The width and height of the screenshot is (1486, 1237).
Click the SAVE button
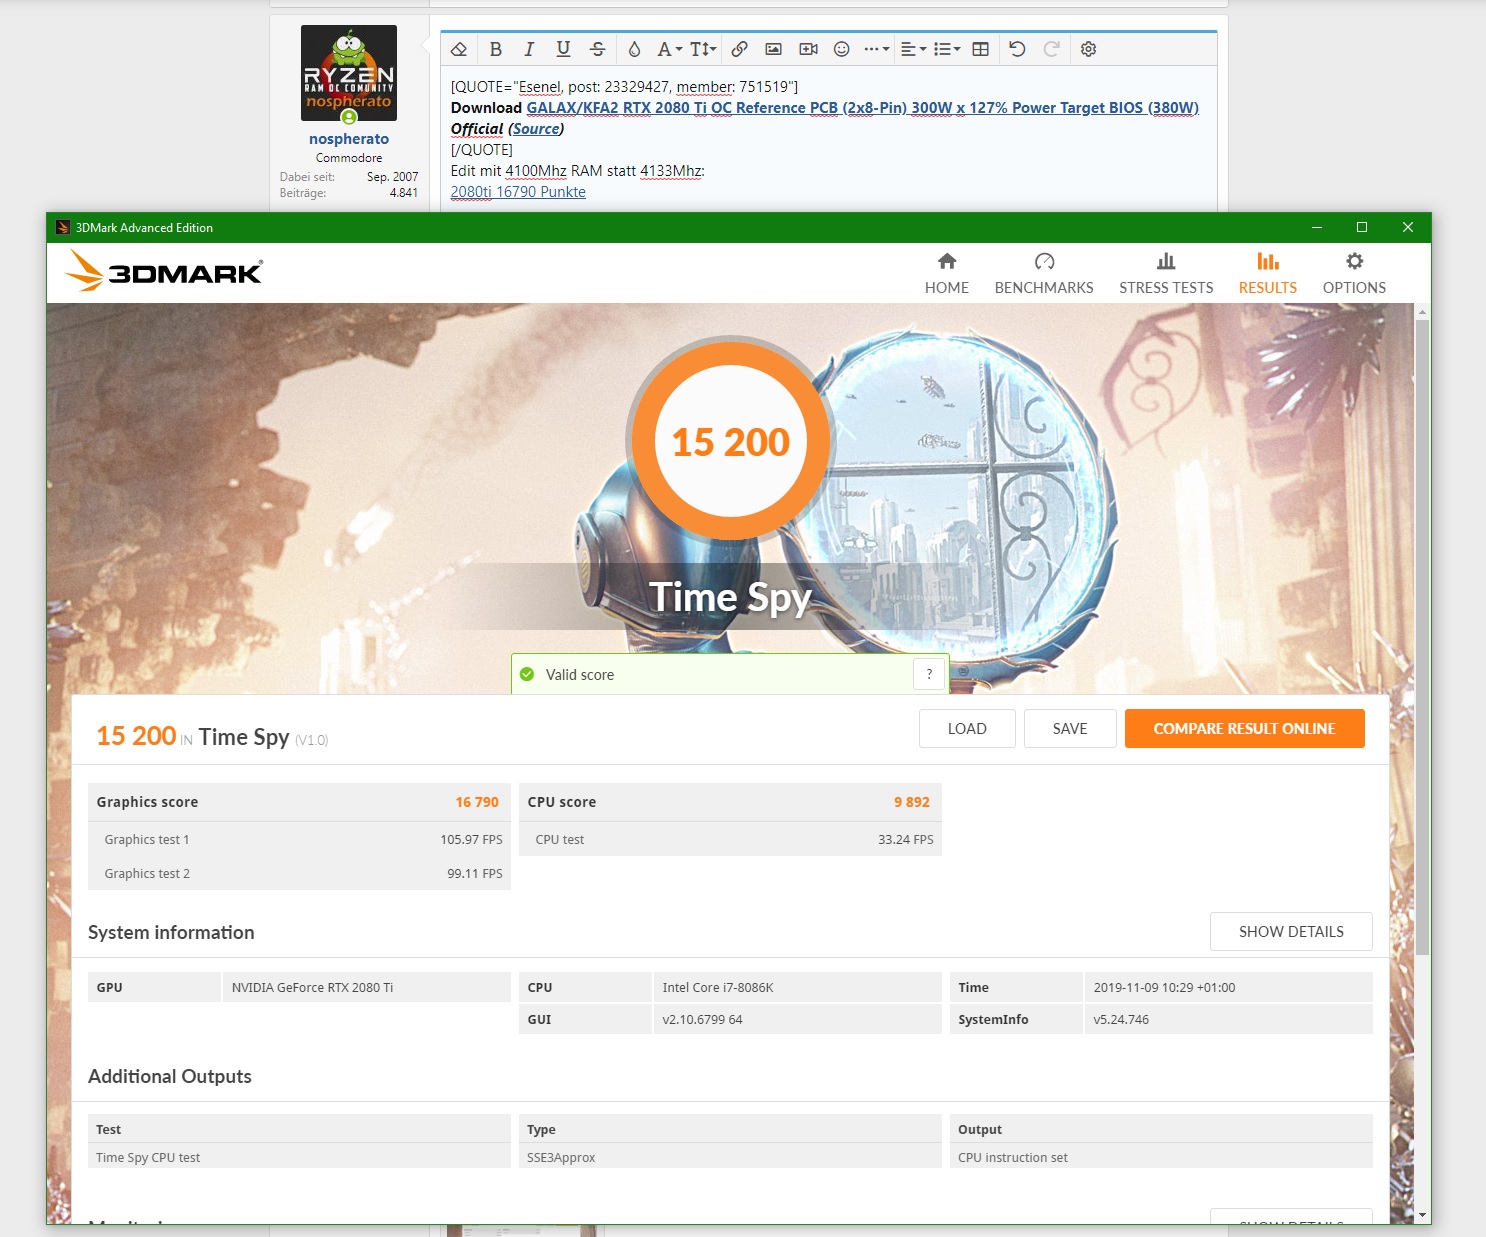click(1070, 729)
